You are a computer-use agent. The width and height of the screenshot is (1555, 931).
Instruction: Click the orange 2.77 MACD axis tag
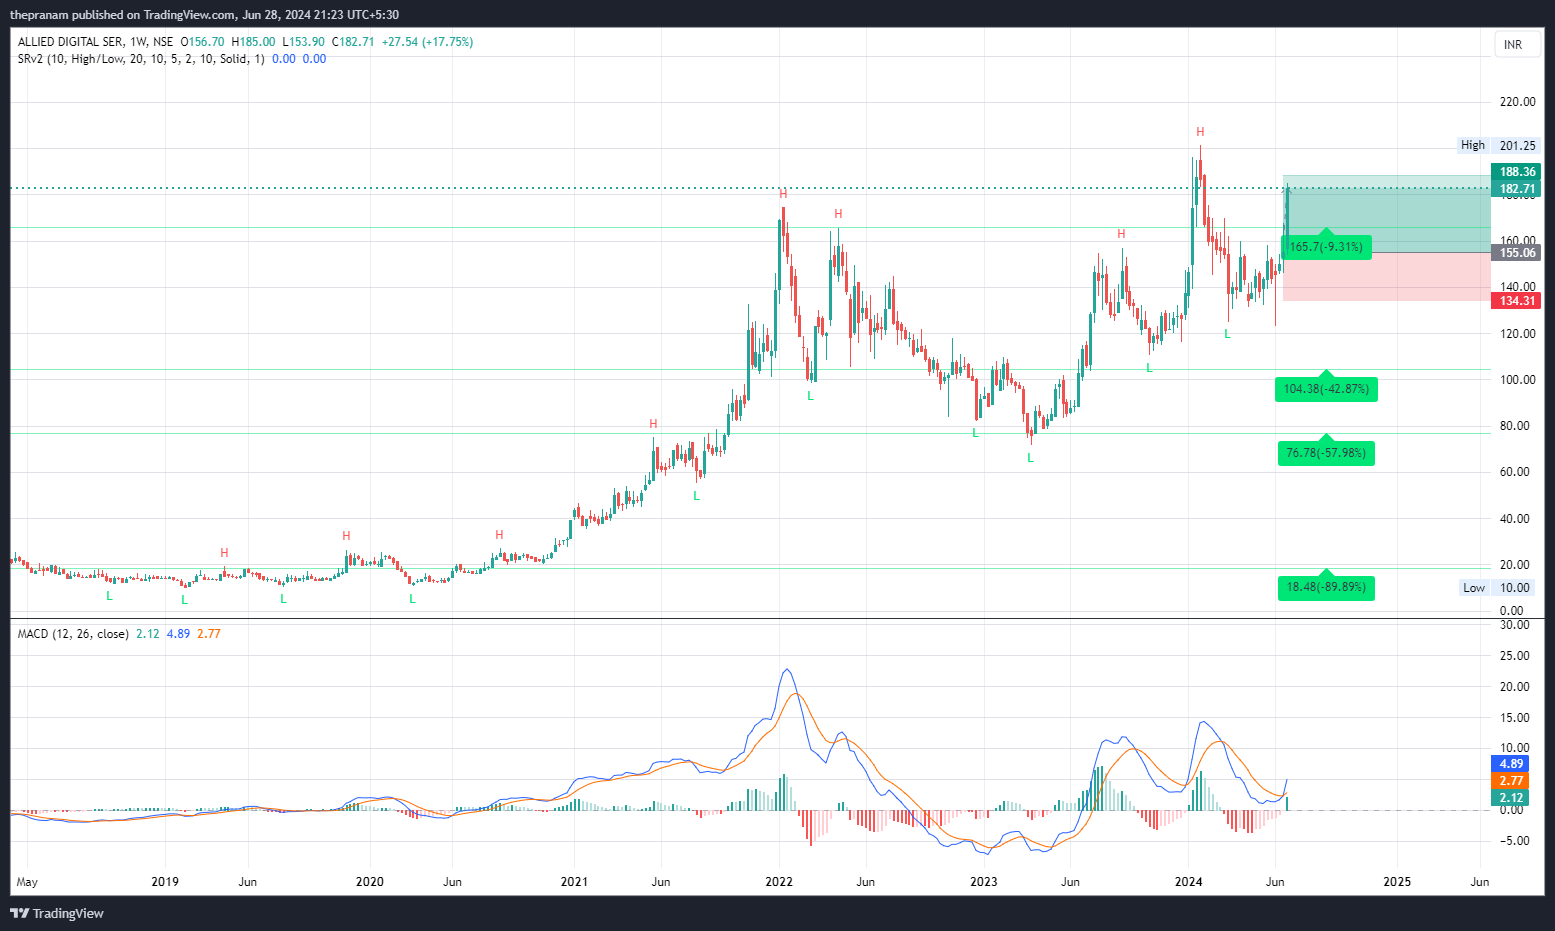pyautogui.click(x=1510, y=781)
